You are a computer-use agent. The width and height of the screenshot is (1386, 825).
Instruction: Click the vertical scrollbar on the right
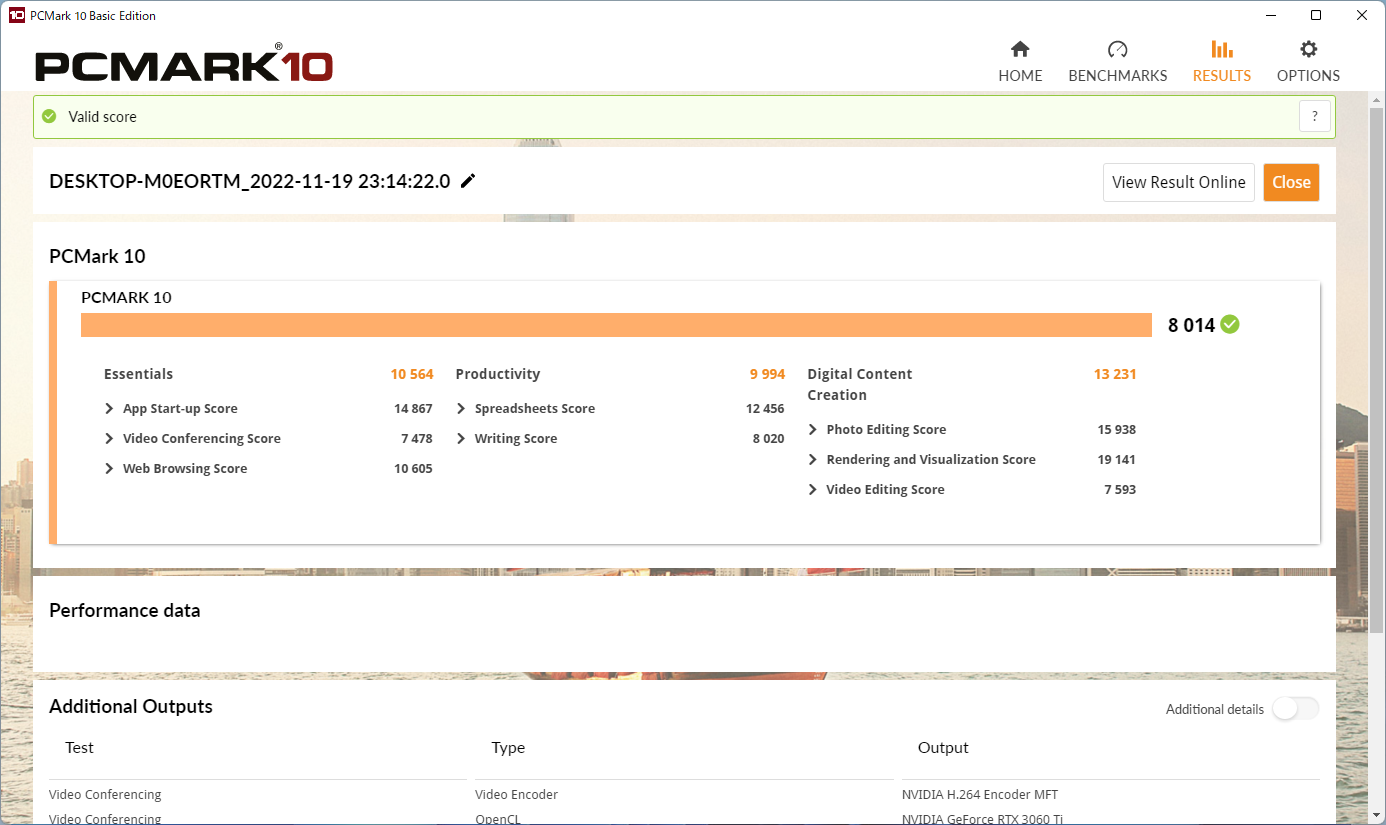[1377, 364]
